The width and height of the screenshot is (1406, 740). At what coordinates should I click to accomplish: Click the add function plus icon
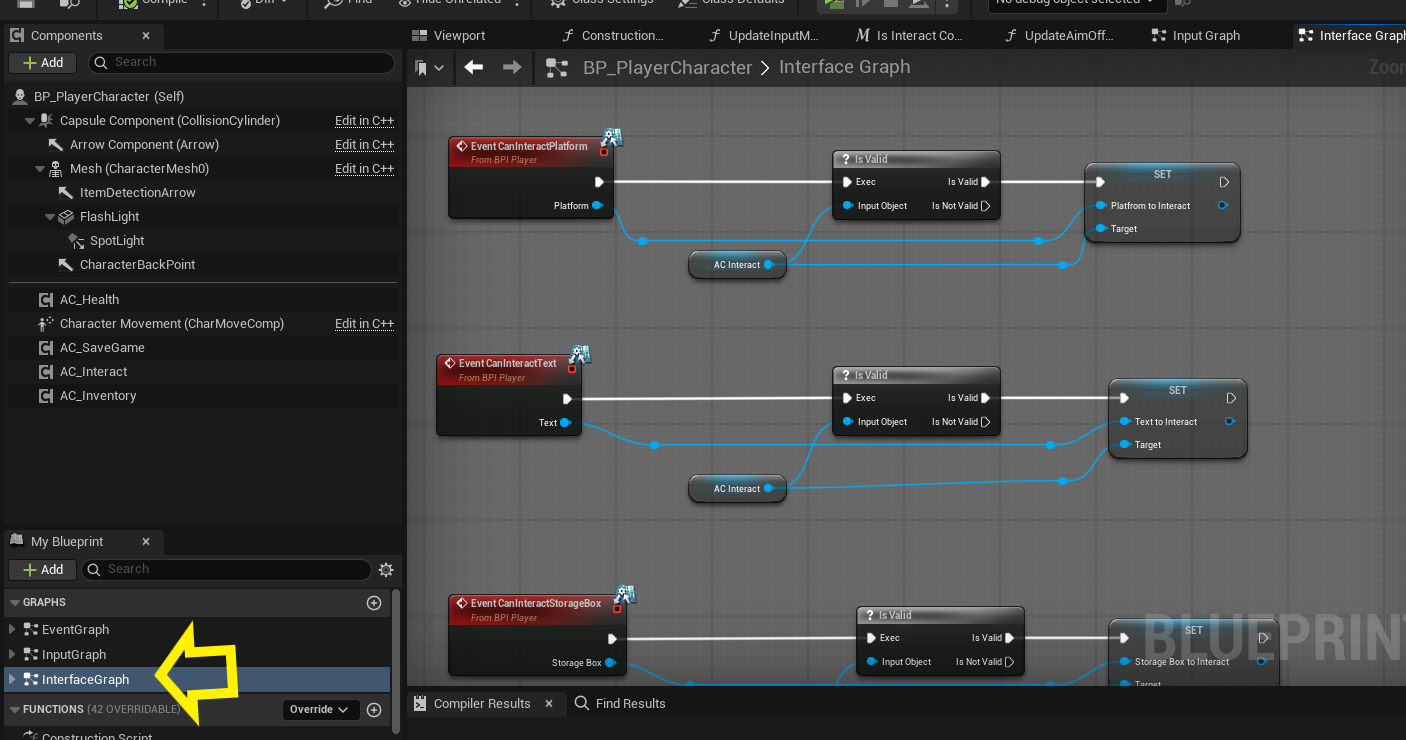[374, 710]
